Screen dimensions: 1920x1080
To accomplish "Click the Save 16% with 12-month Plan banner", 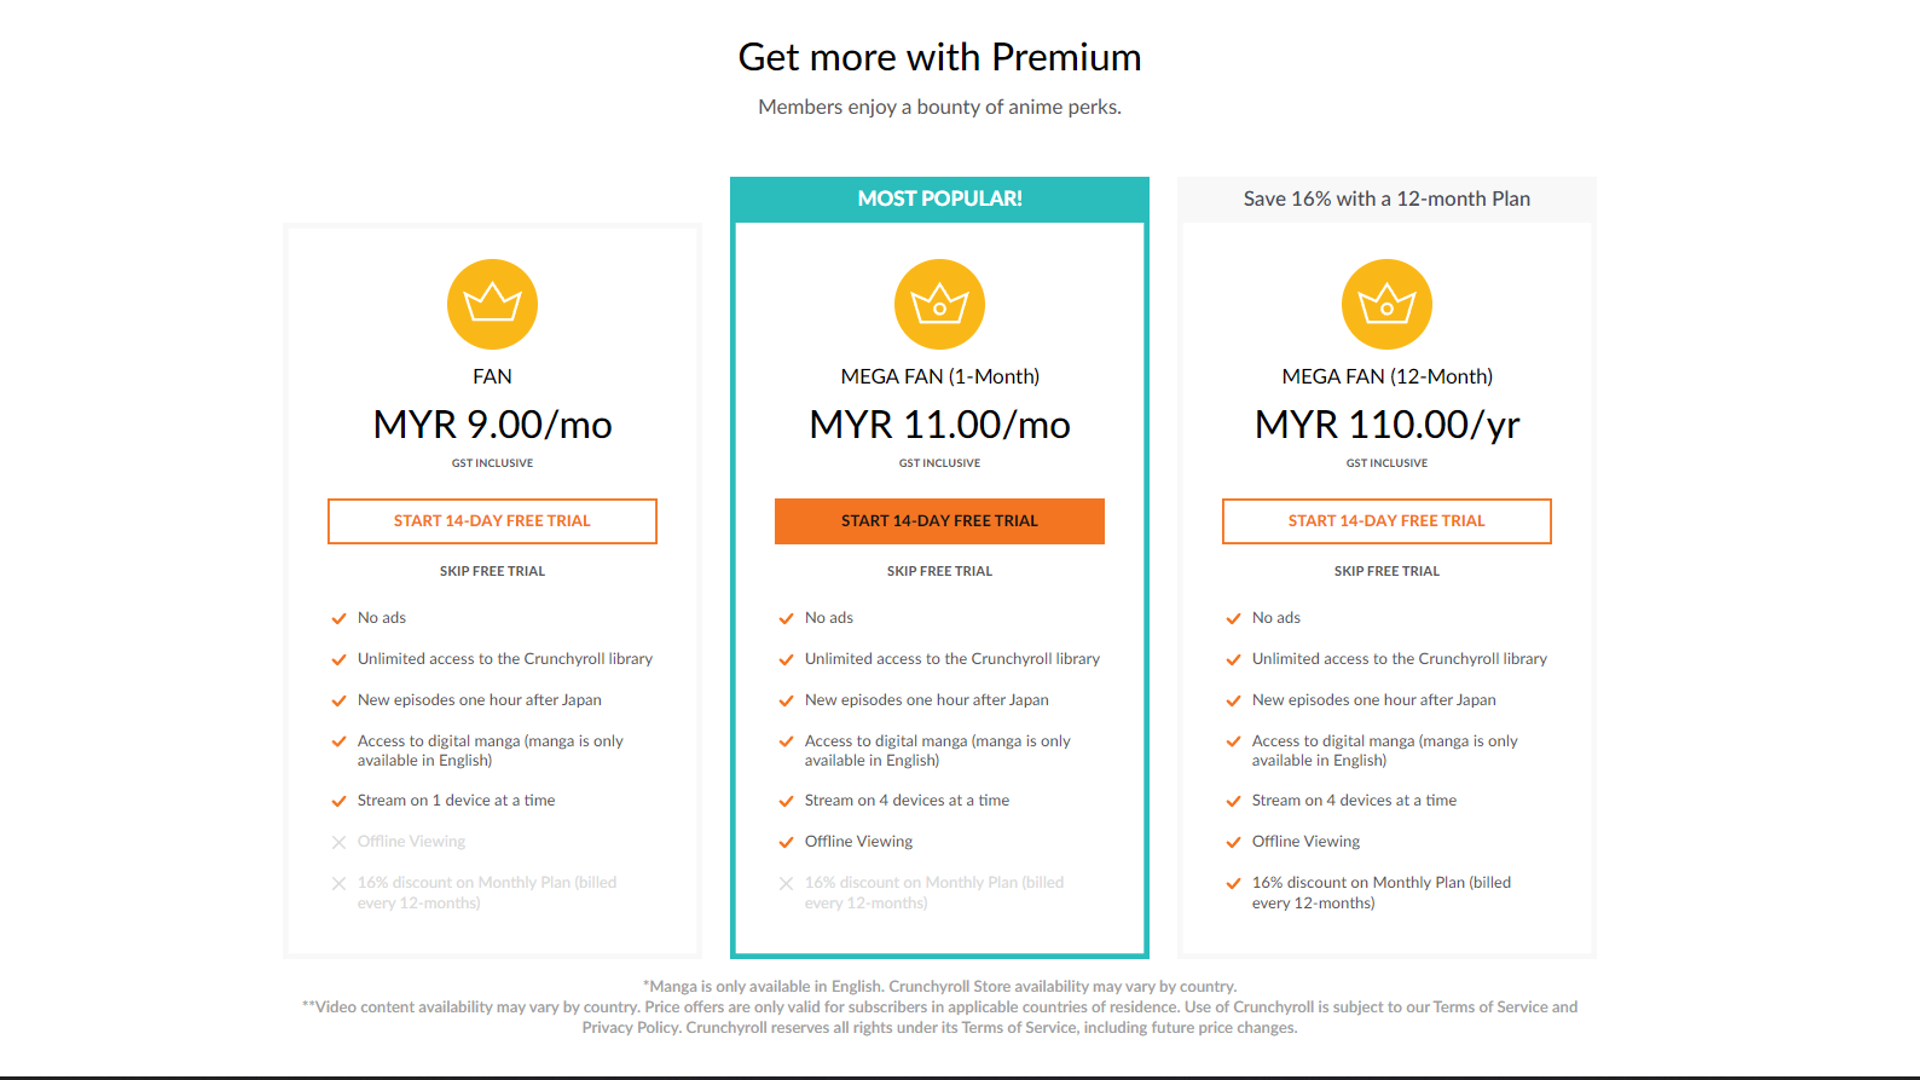I will point(1386,199).
